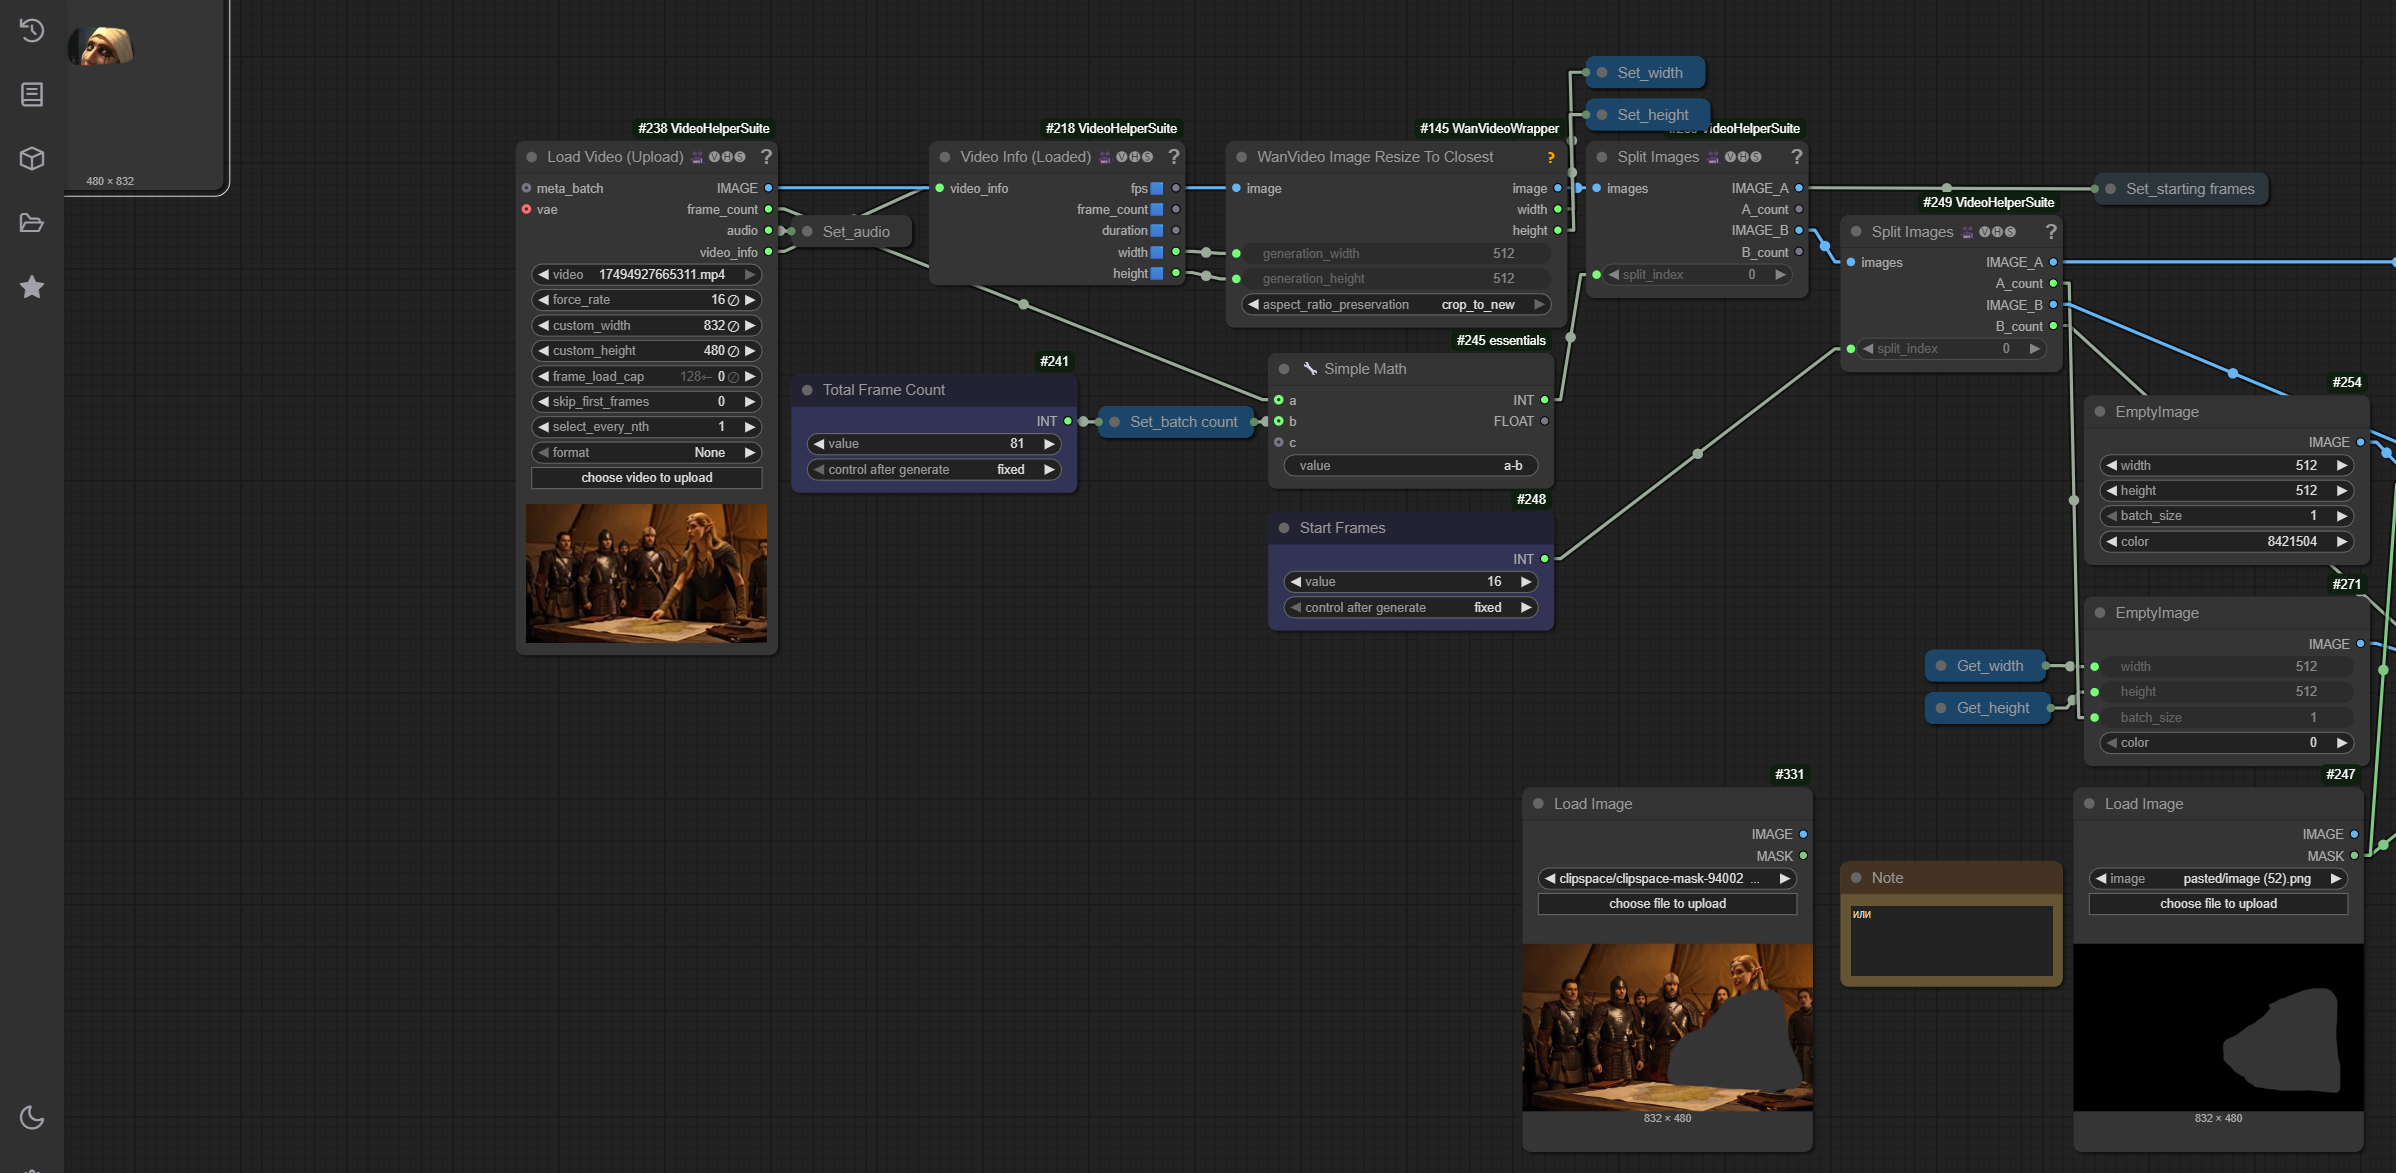Collapse the Start Frames node via dot
Screen dimensions: 2396x1173
pyautogui.click(x=1284, y=528)
